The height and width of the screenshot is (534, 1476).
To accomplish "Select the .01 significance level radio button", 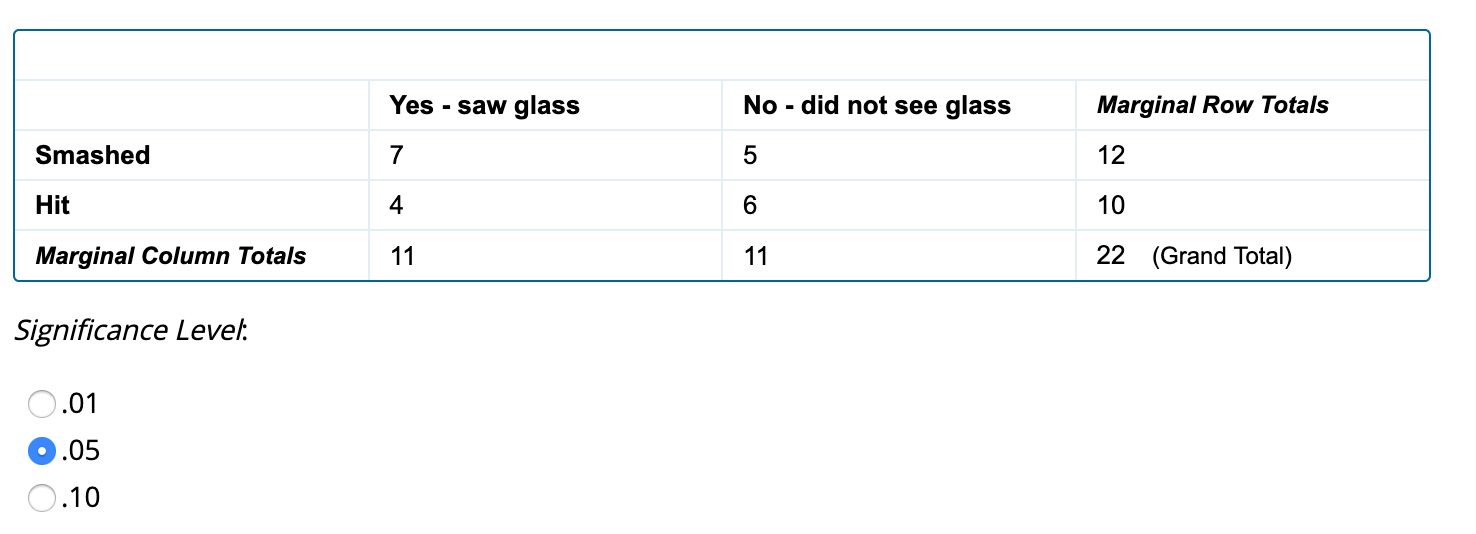I will [42, 404].
